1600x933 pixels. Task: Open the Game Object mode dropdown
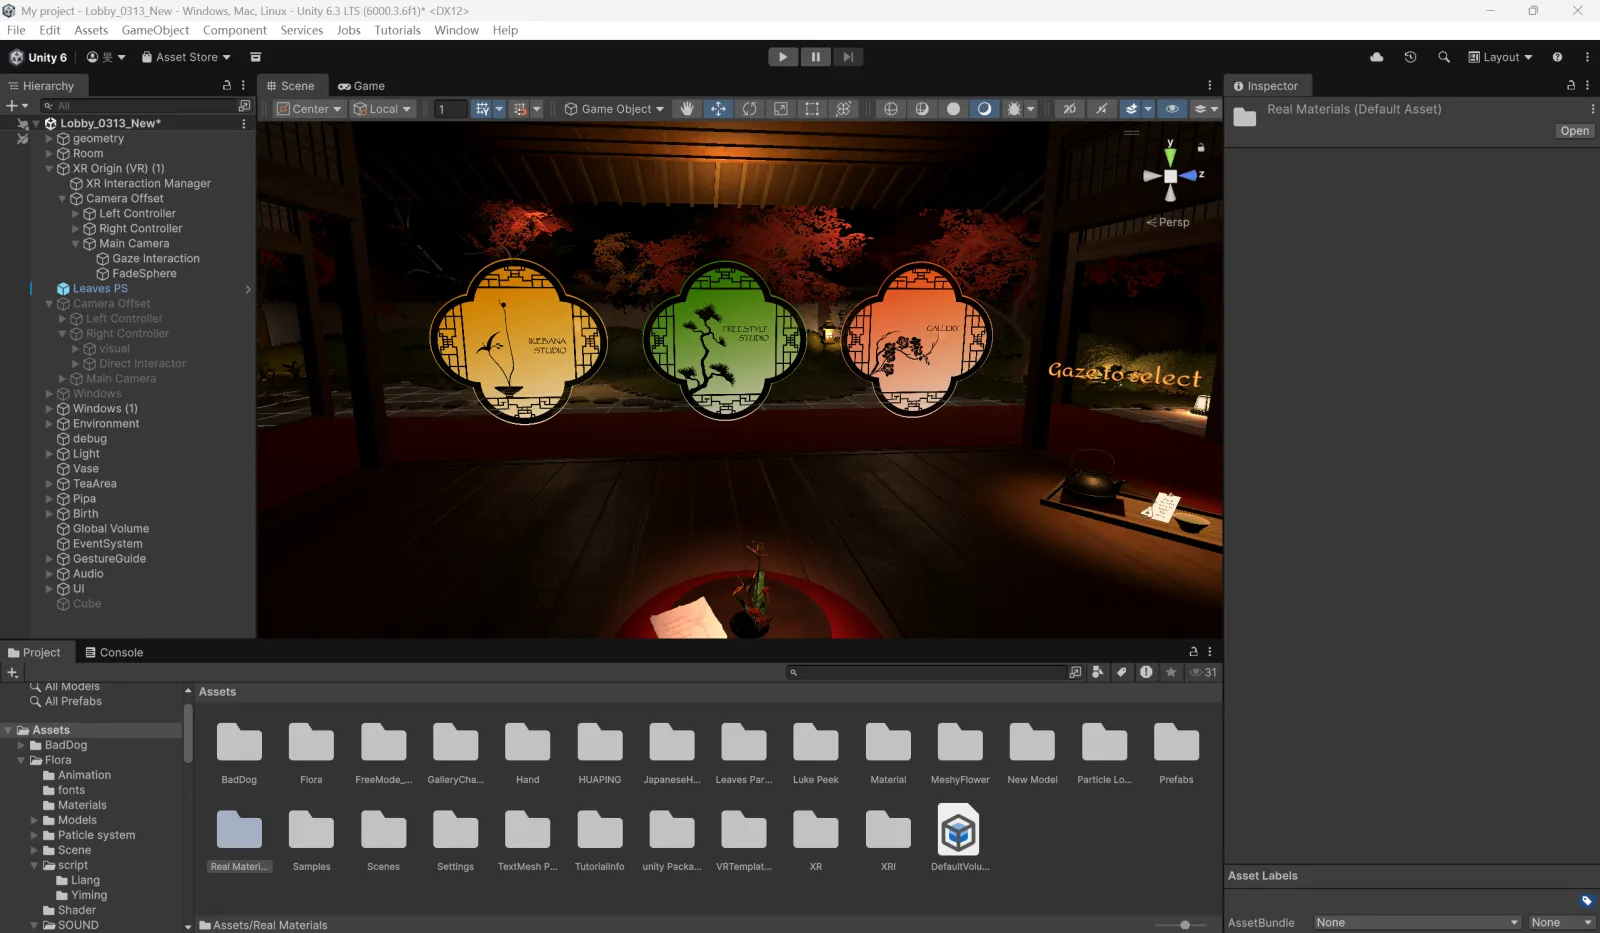click(614, 109)
